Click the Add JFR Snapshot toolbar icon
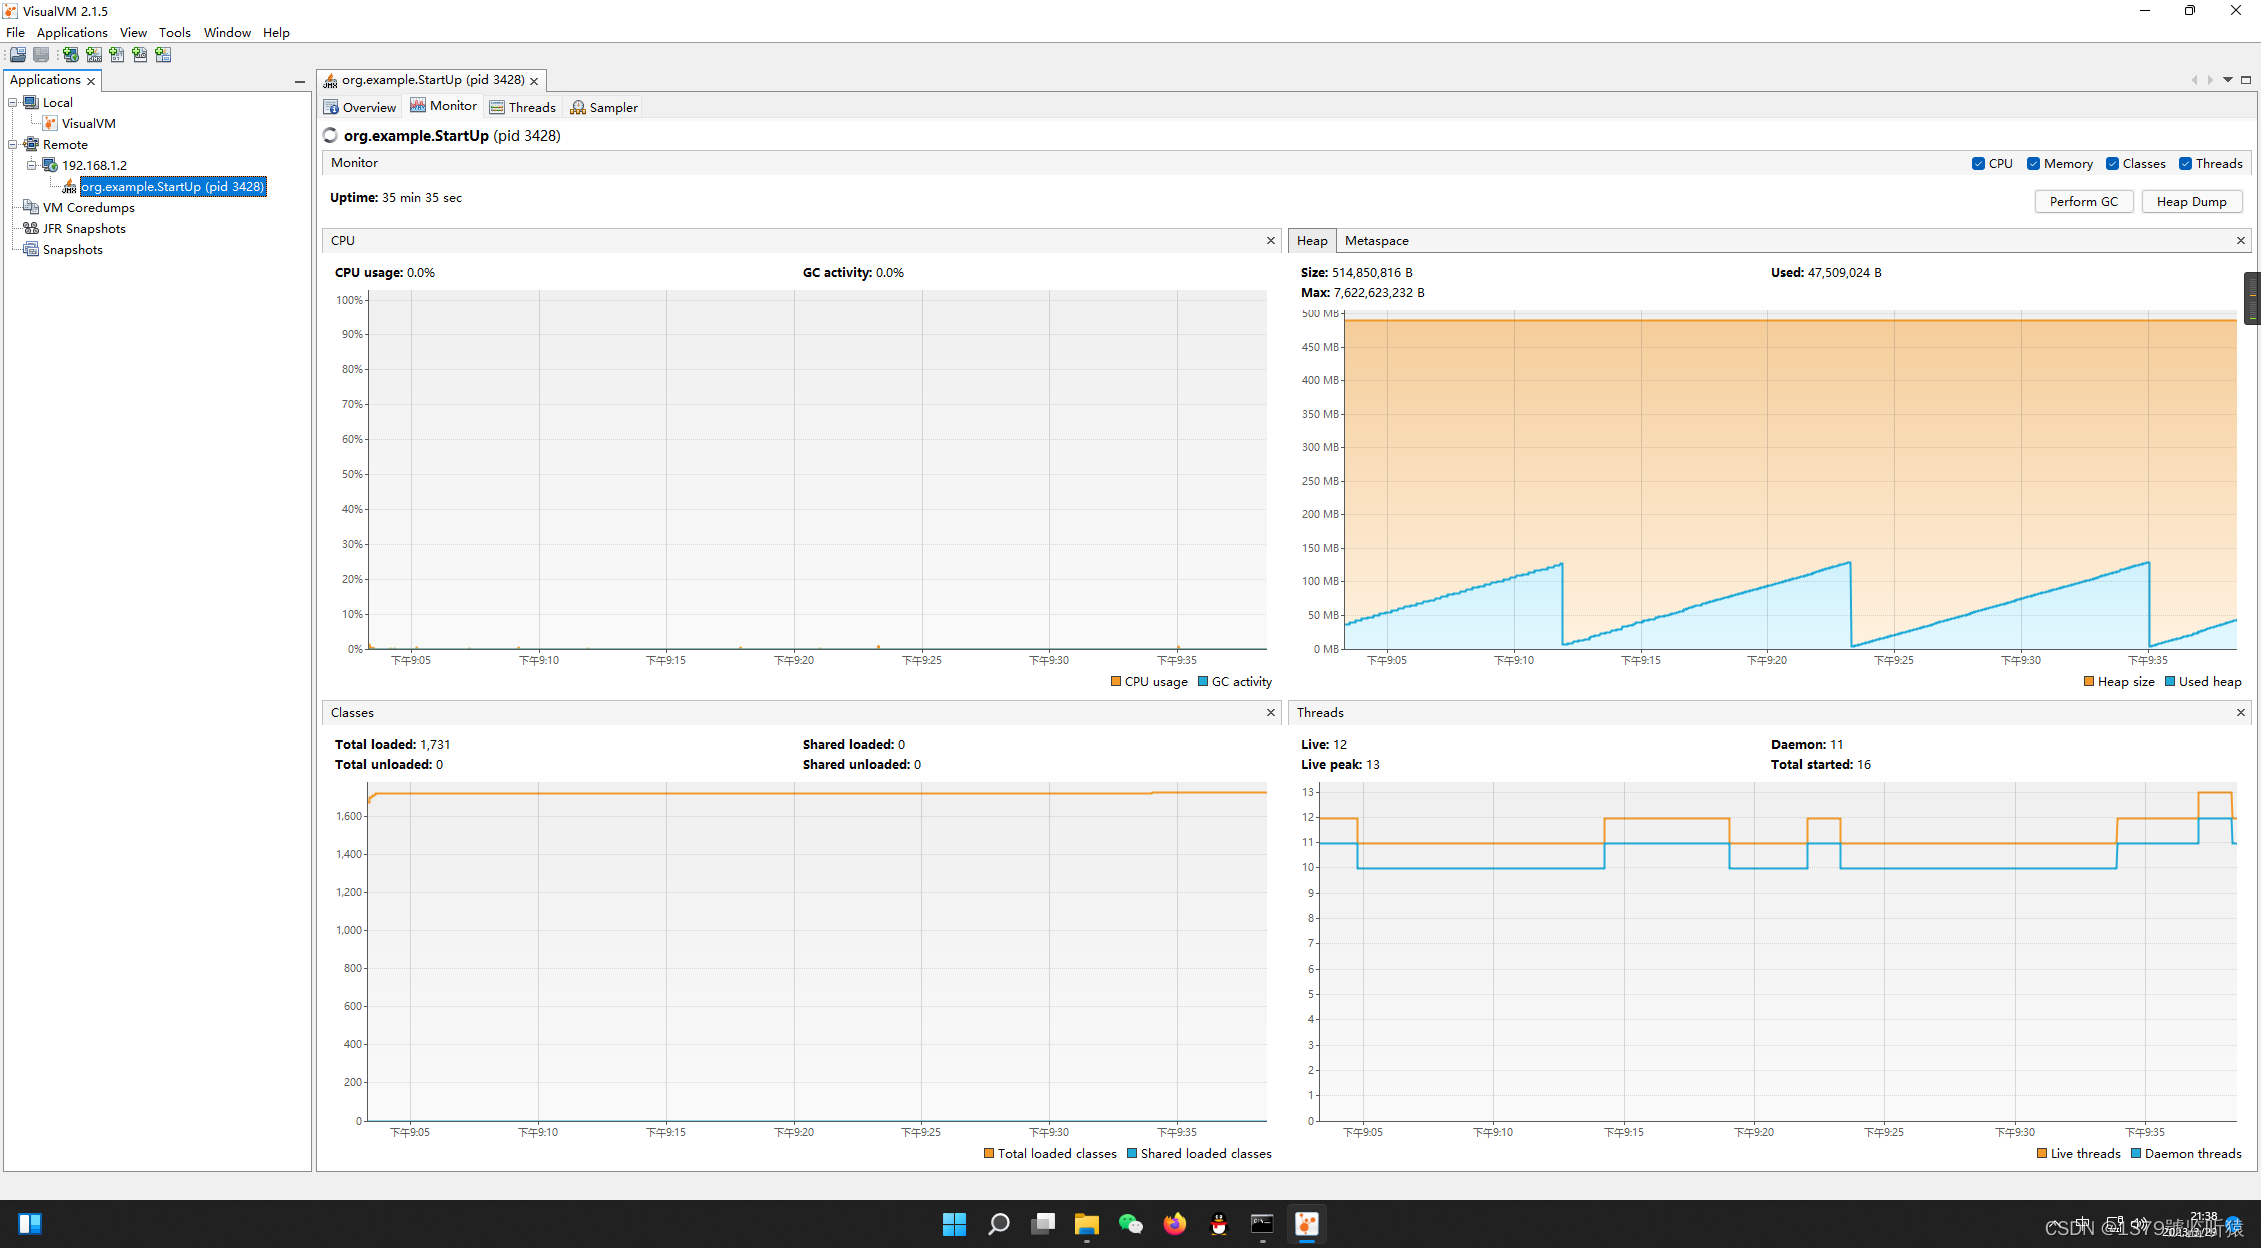The height and width of the screenshot is (1248, 2261). tap(140, 54)
